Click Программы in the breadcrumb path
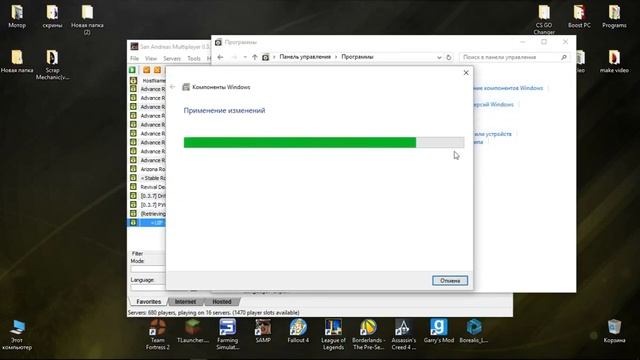This screenshot has height=360, width=640. (357, 57)
